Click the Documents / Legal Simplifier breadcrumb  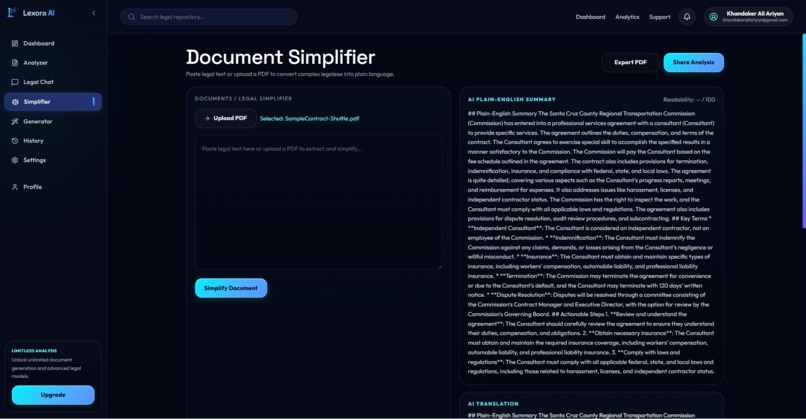243,98
